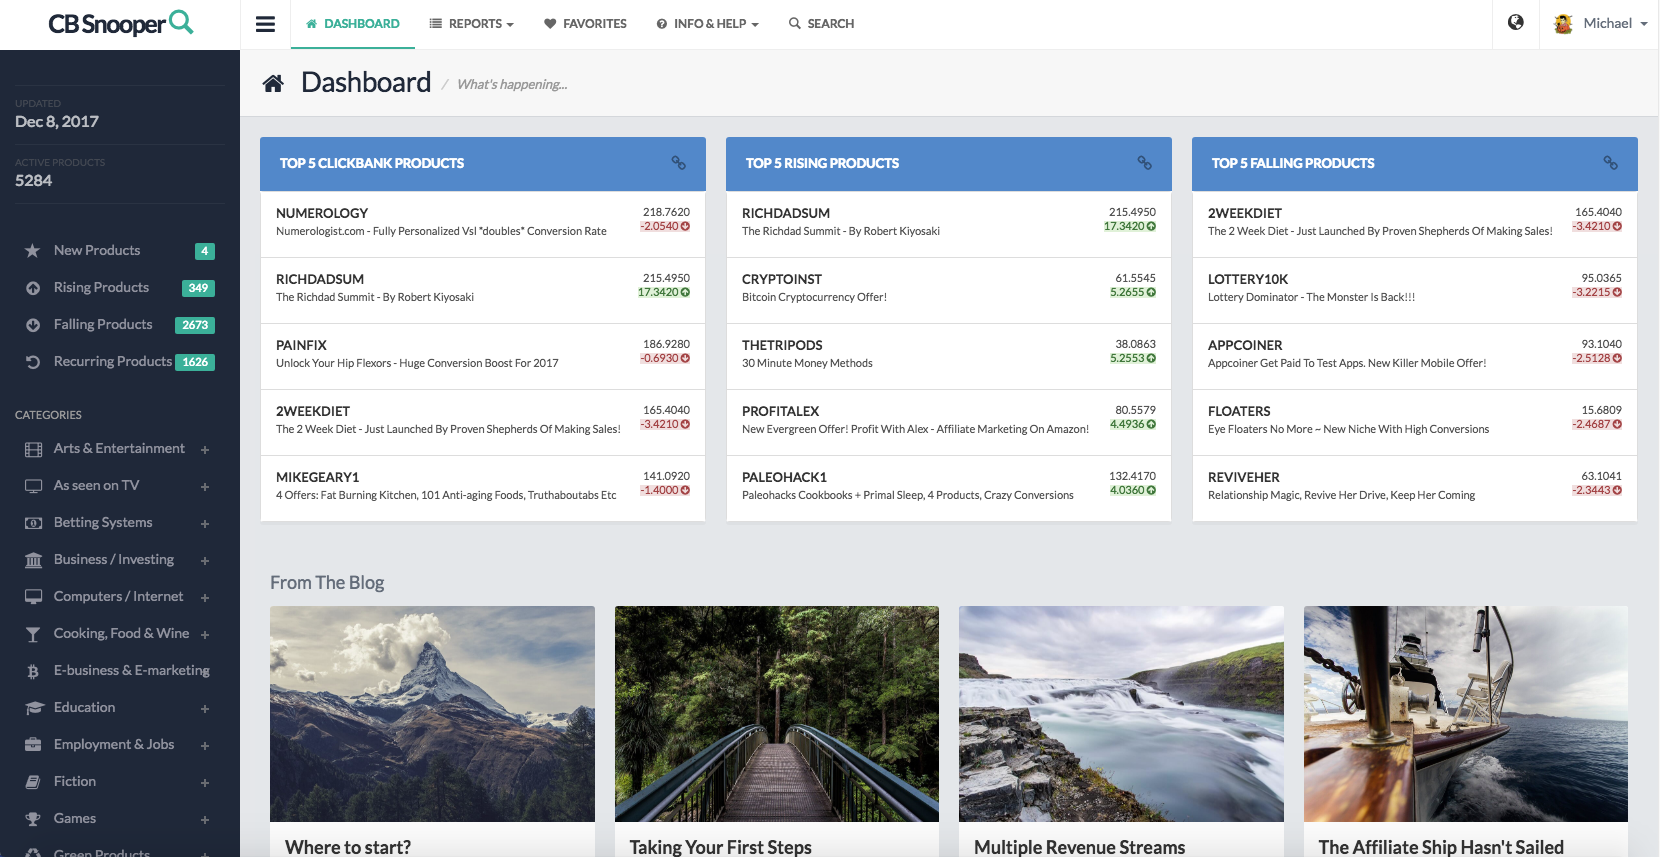Click the TV icon for As seen on TV
1660x857 pixels.
pos(33,486)
